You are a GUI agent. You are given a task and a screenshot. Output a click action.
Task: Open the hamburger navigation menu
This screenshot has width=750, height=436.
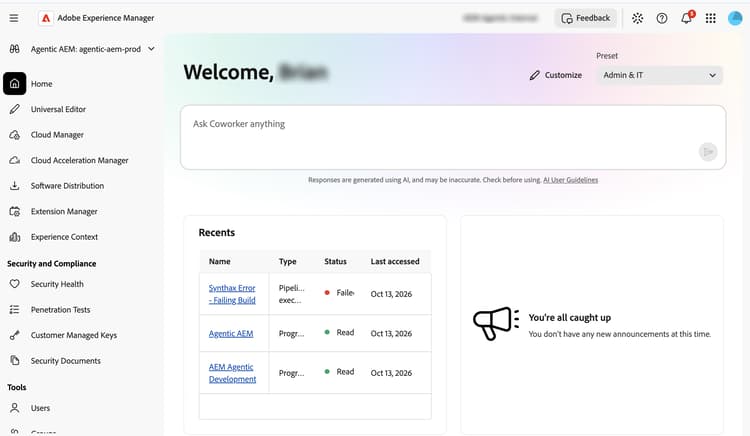tap(14, 18)
